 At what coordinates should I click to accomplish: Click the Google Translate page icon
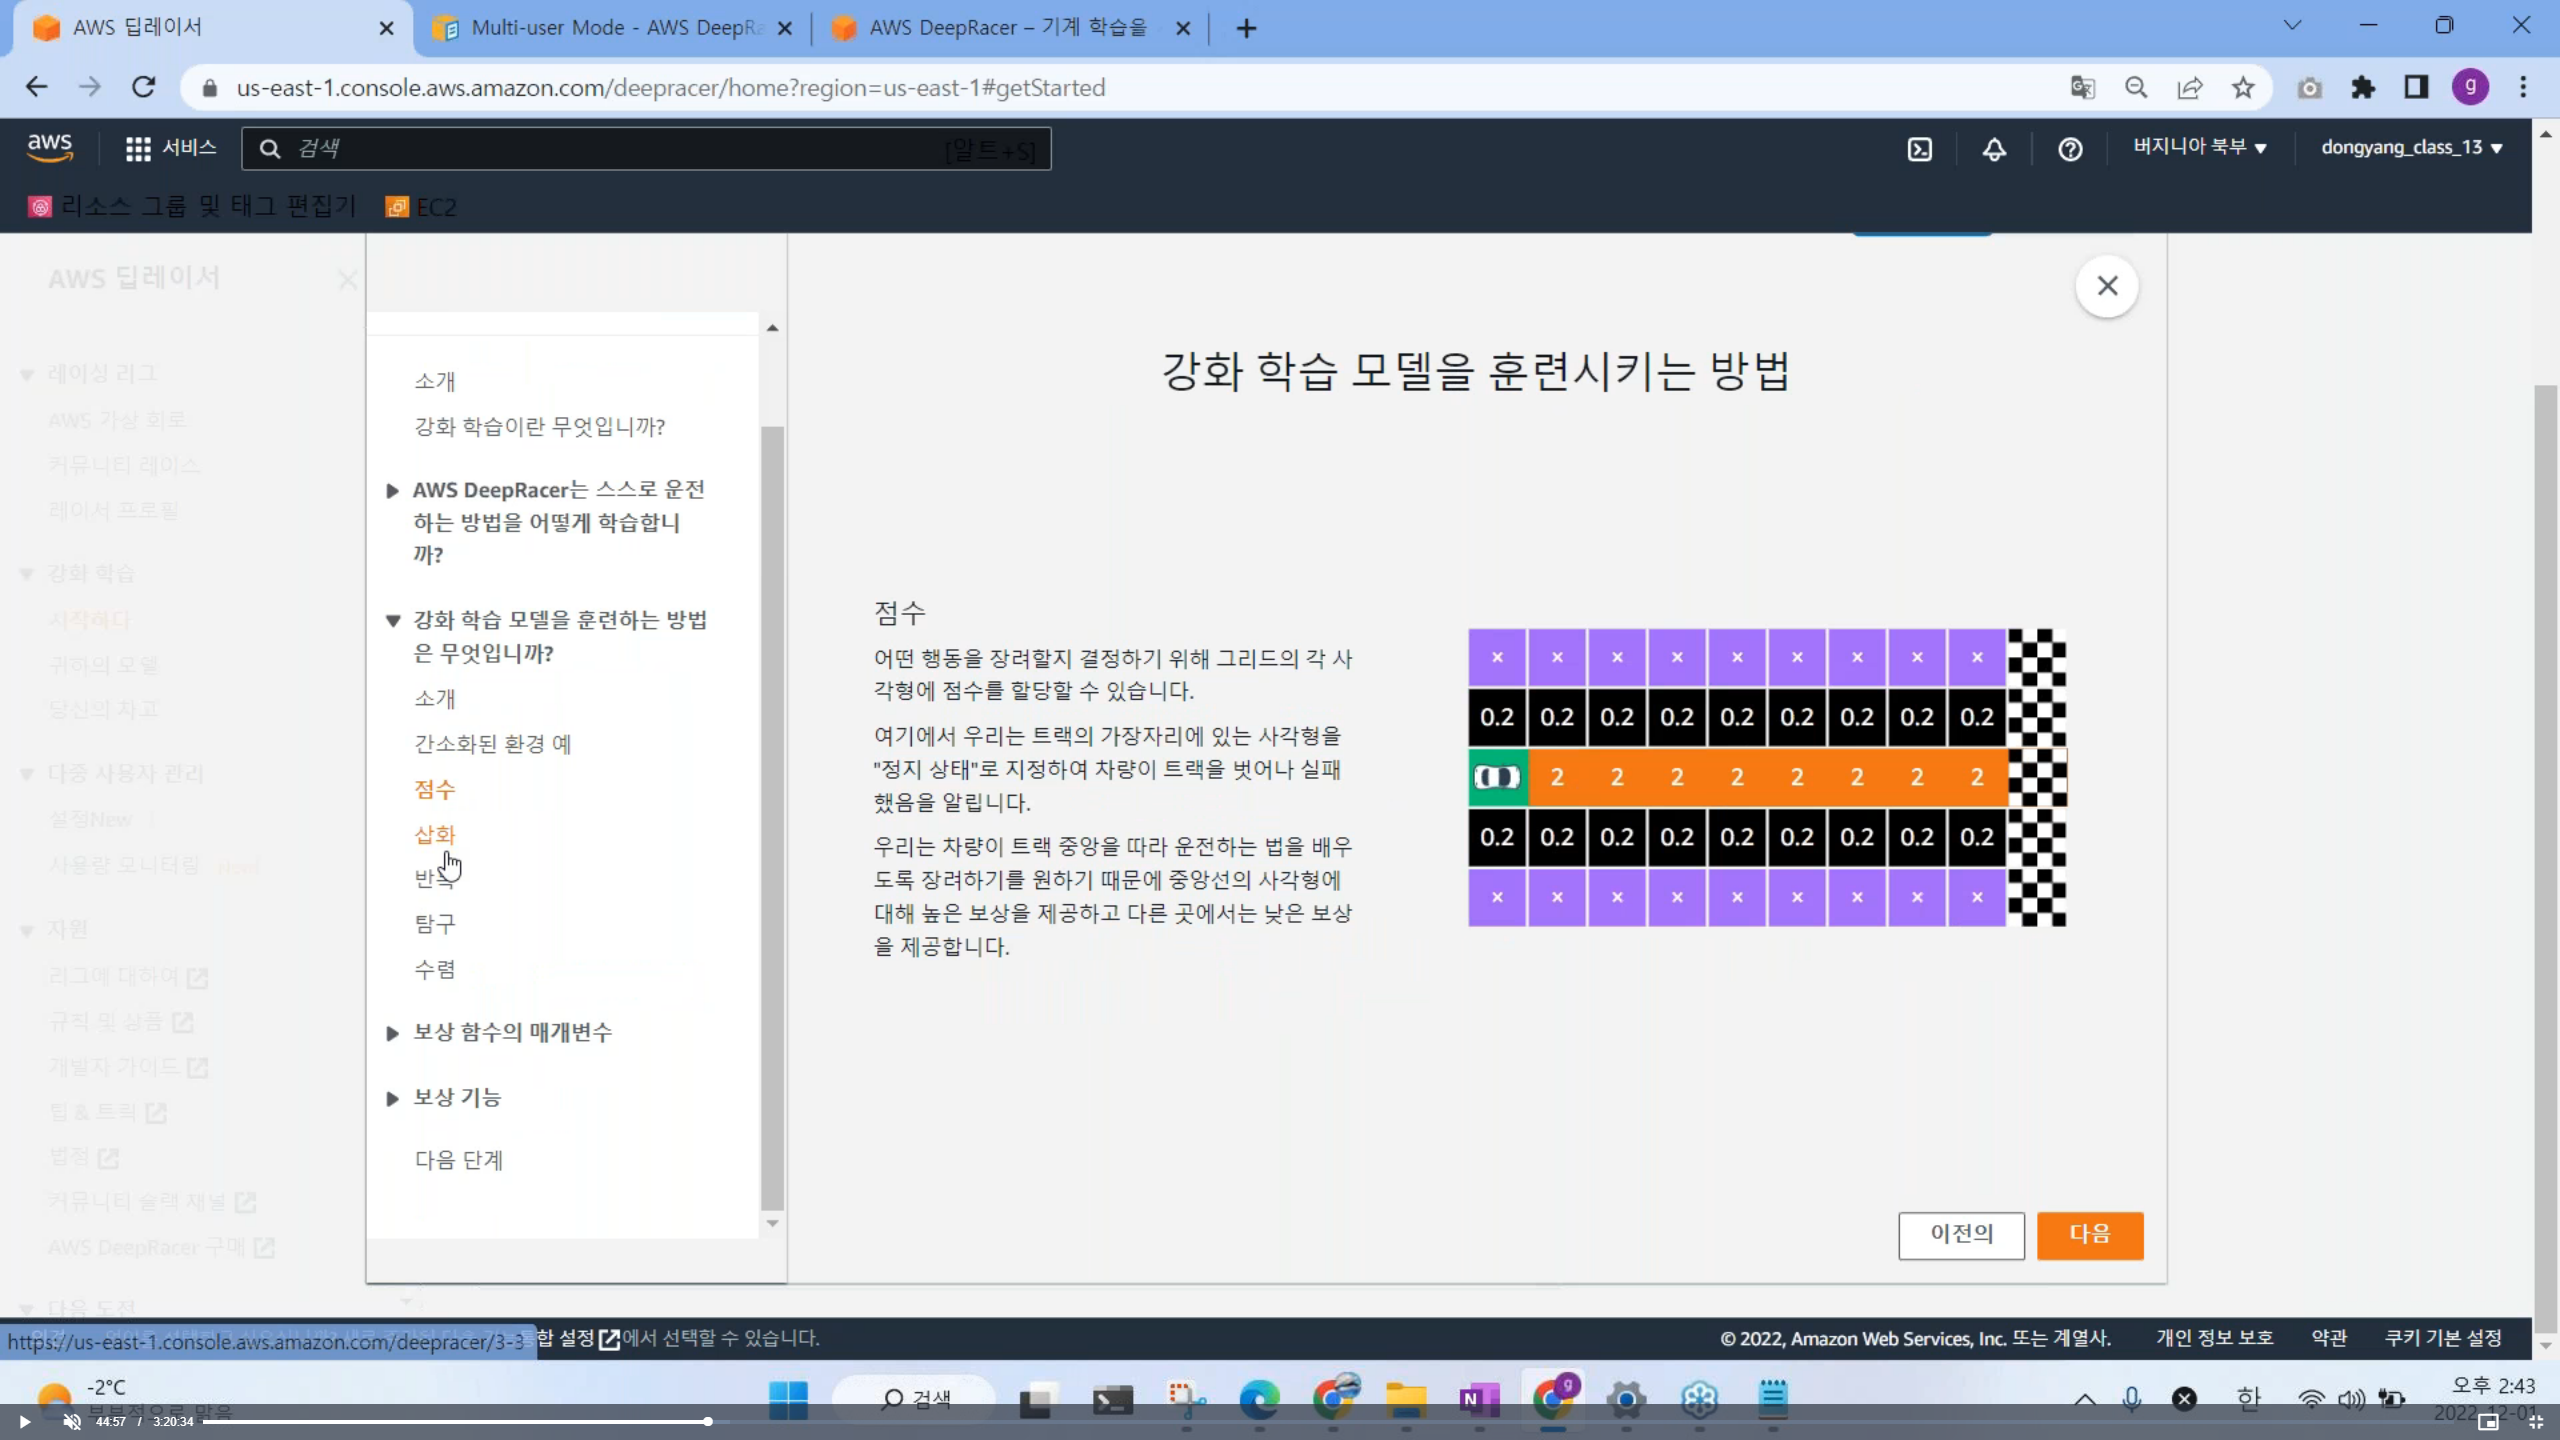[2082, 88]
